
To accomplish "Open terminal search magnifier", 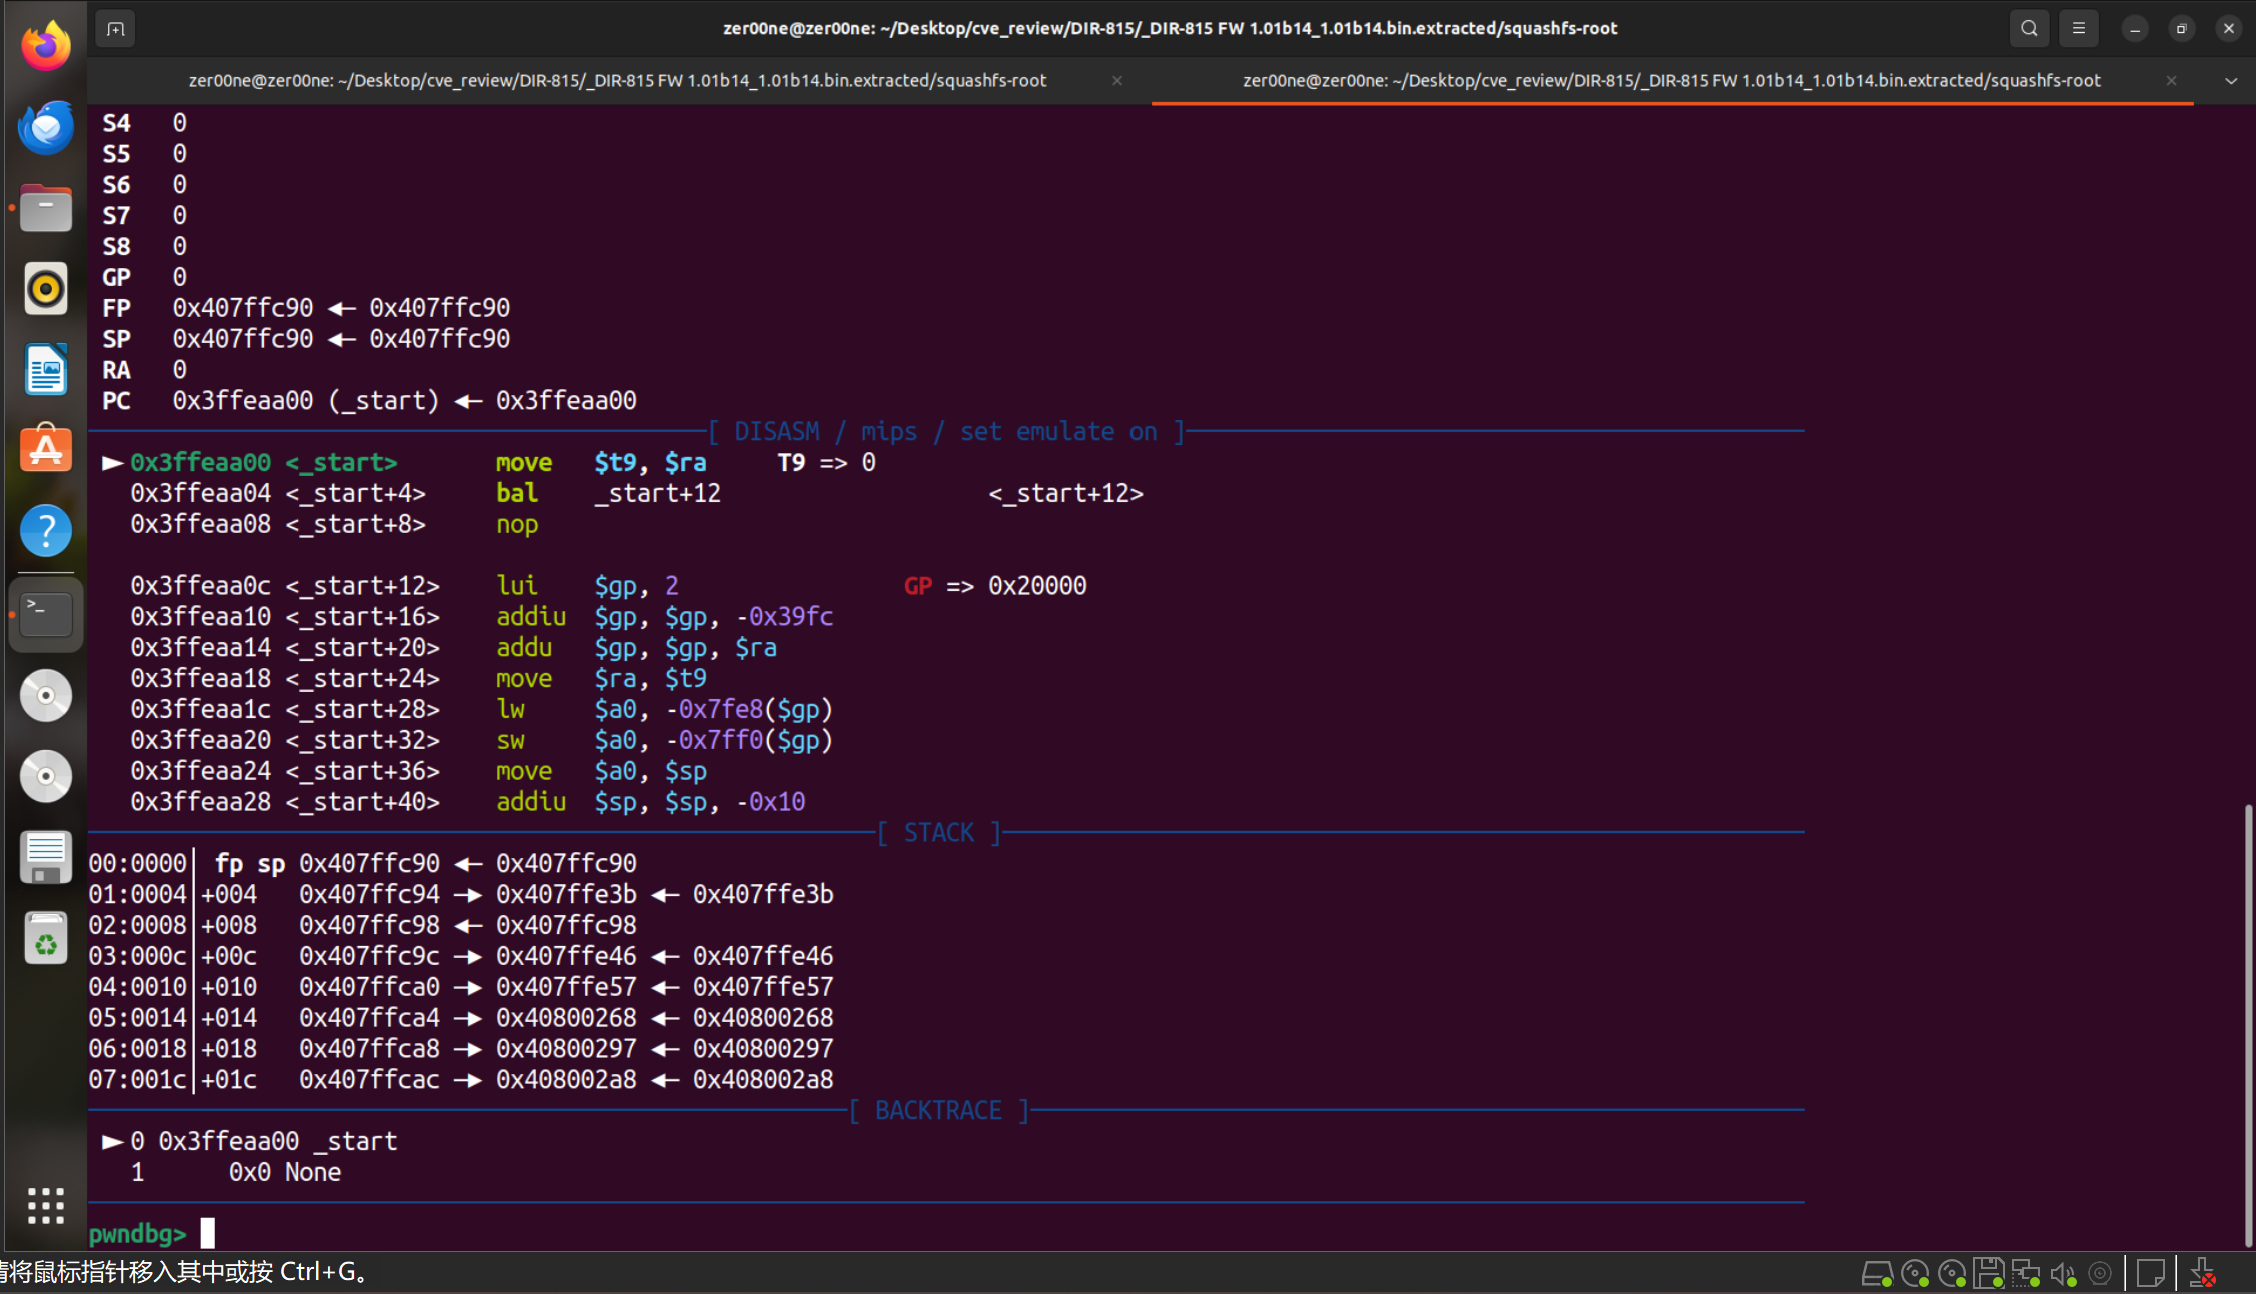I will pyautogui.click(x=2029, y=29).
